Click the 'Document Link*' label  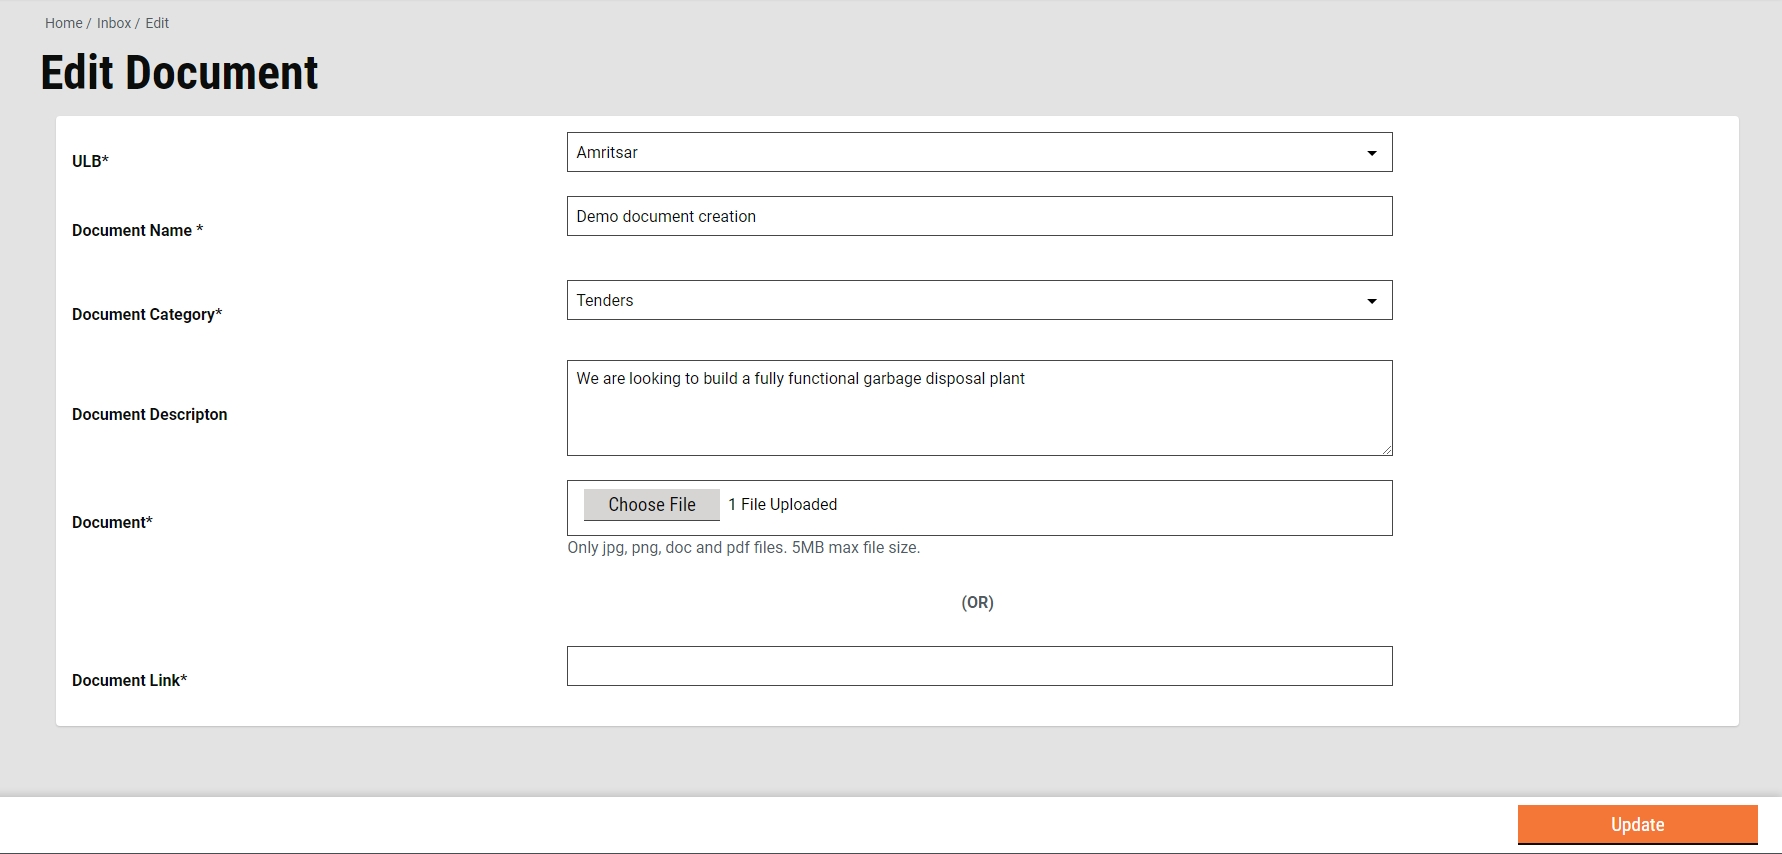129,680
